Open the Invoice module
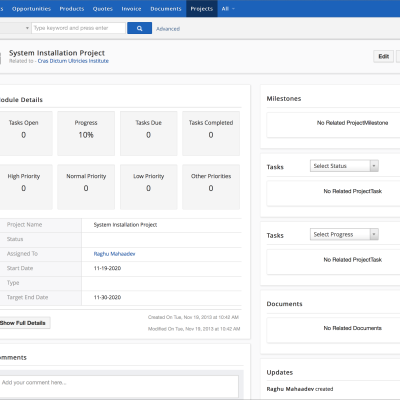Screen dimensions: 400x400 (x=131, y=9)
